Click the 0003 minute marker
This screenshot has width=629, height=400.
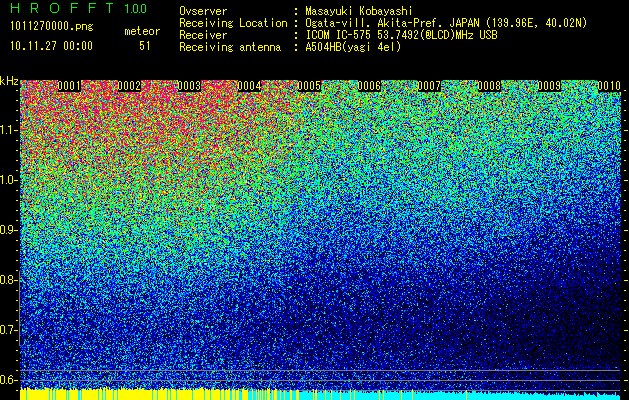click(x=189, y=86)
